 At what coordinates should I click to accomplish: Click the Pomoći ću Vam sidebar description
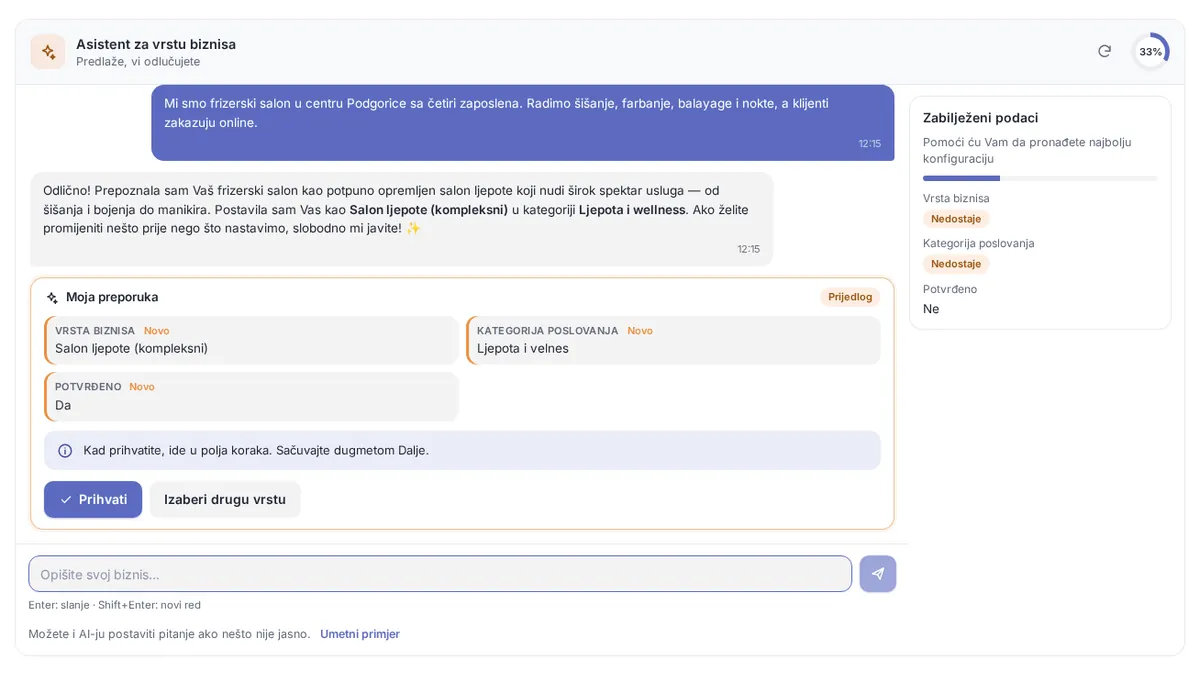[x=1027, y=151]
